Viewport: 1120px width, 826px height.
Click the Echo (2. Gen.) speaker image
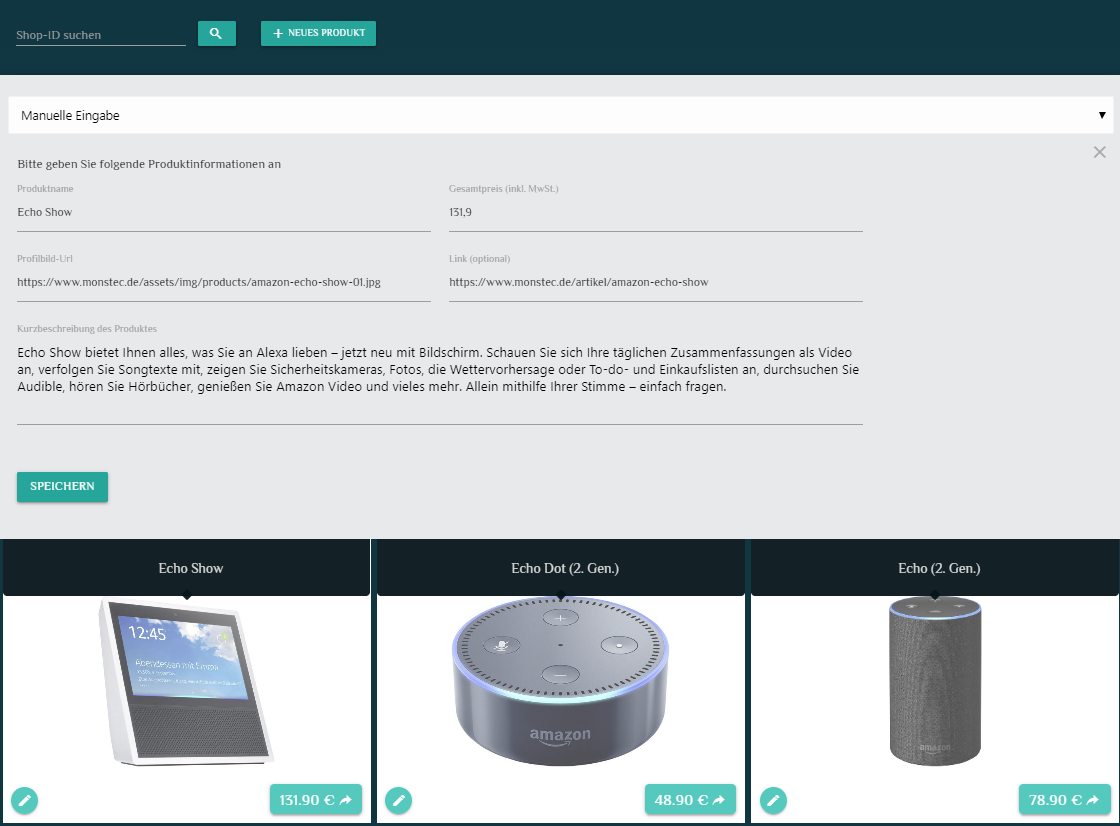935,682
